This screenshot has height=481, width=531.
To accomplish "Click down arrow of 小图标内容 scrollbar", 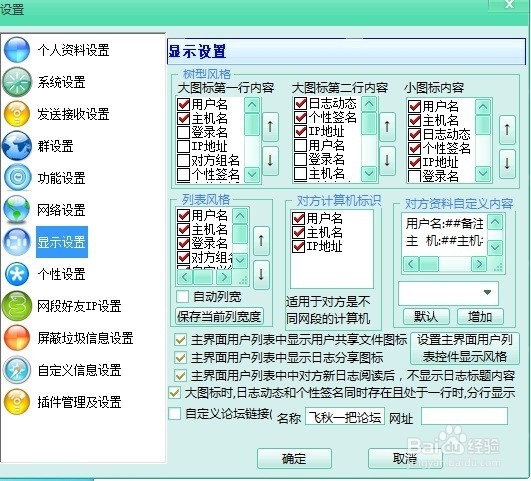I will click(x=483, y=174).
